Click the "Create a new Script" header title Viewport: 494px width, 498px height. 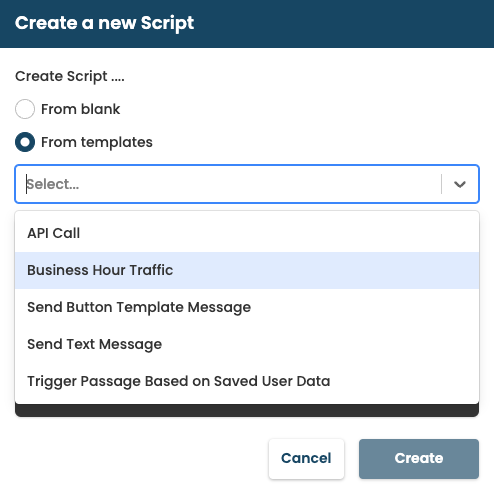click(x=104, y=23)
